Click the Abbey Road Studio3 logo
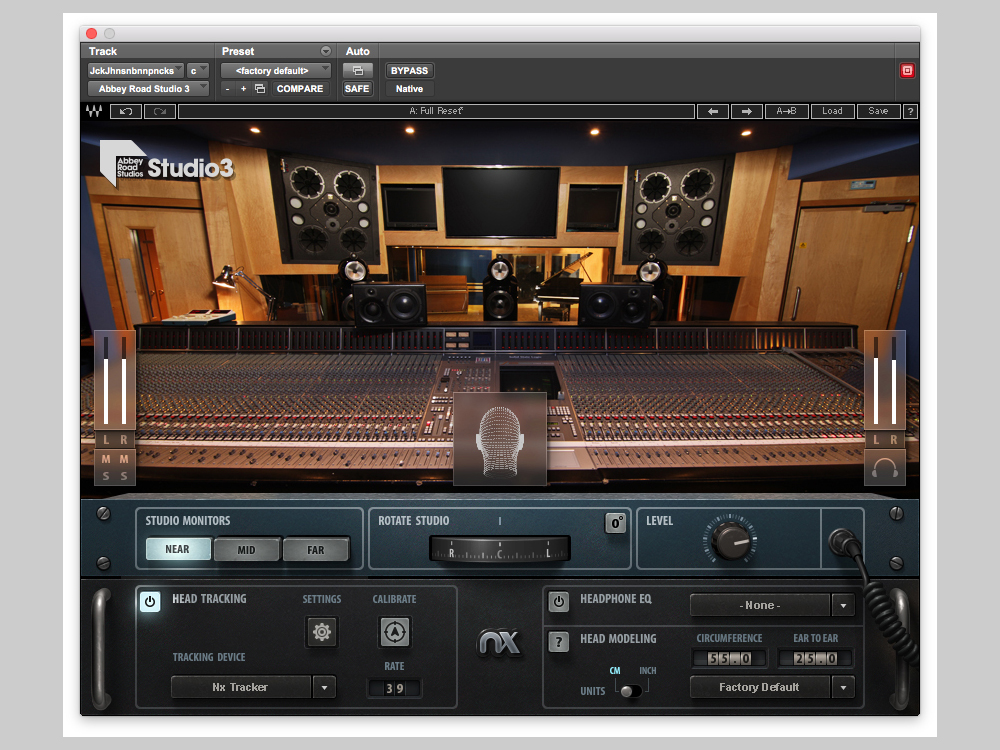This screenshot has height=750, width=1000. point(167,164)
